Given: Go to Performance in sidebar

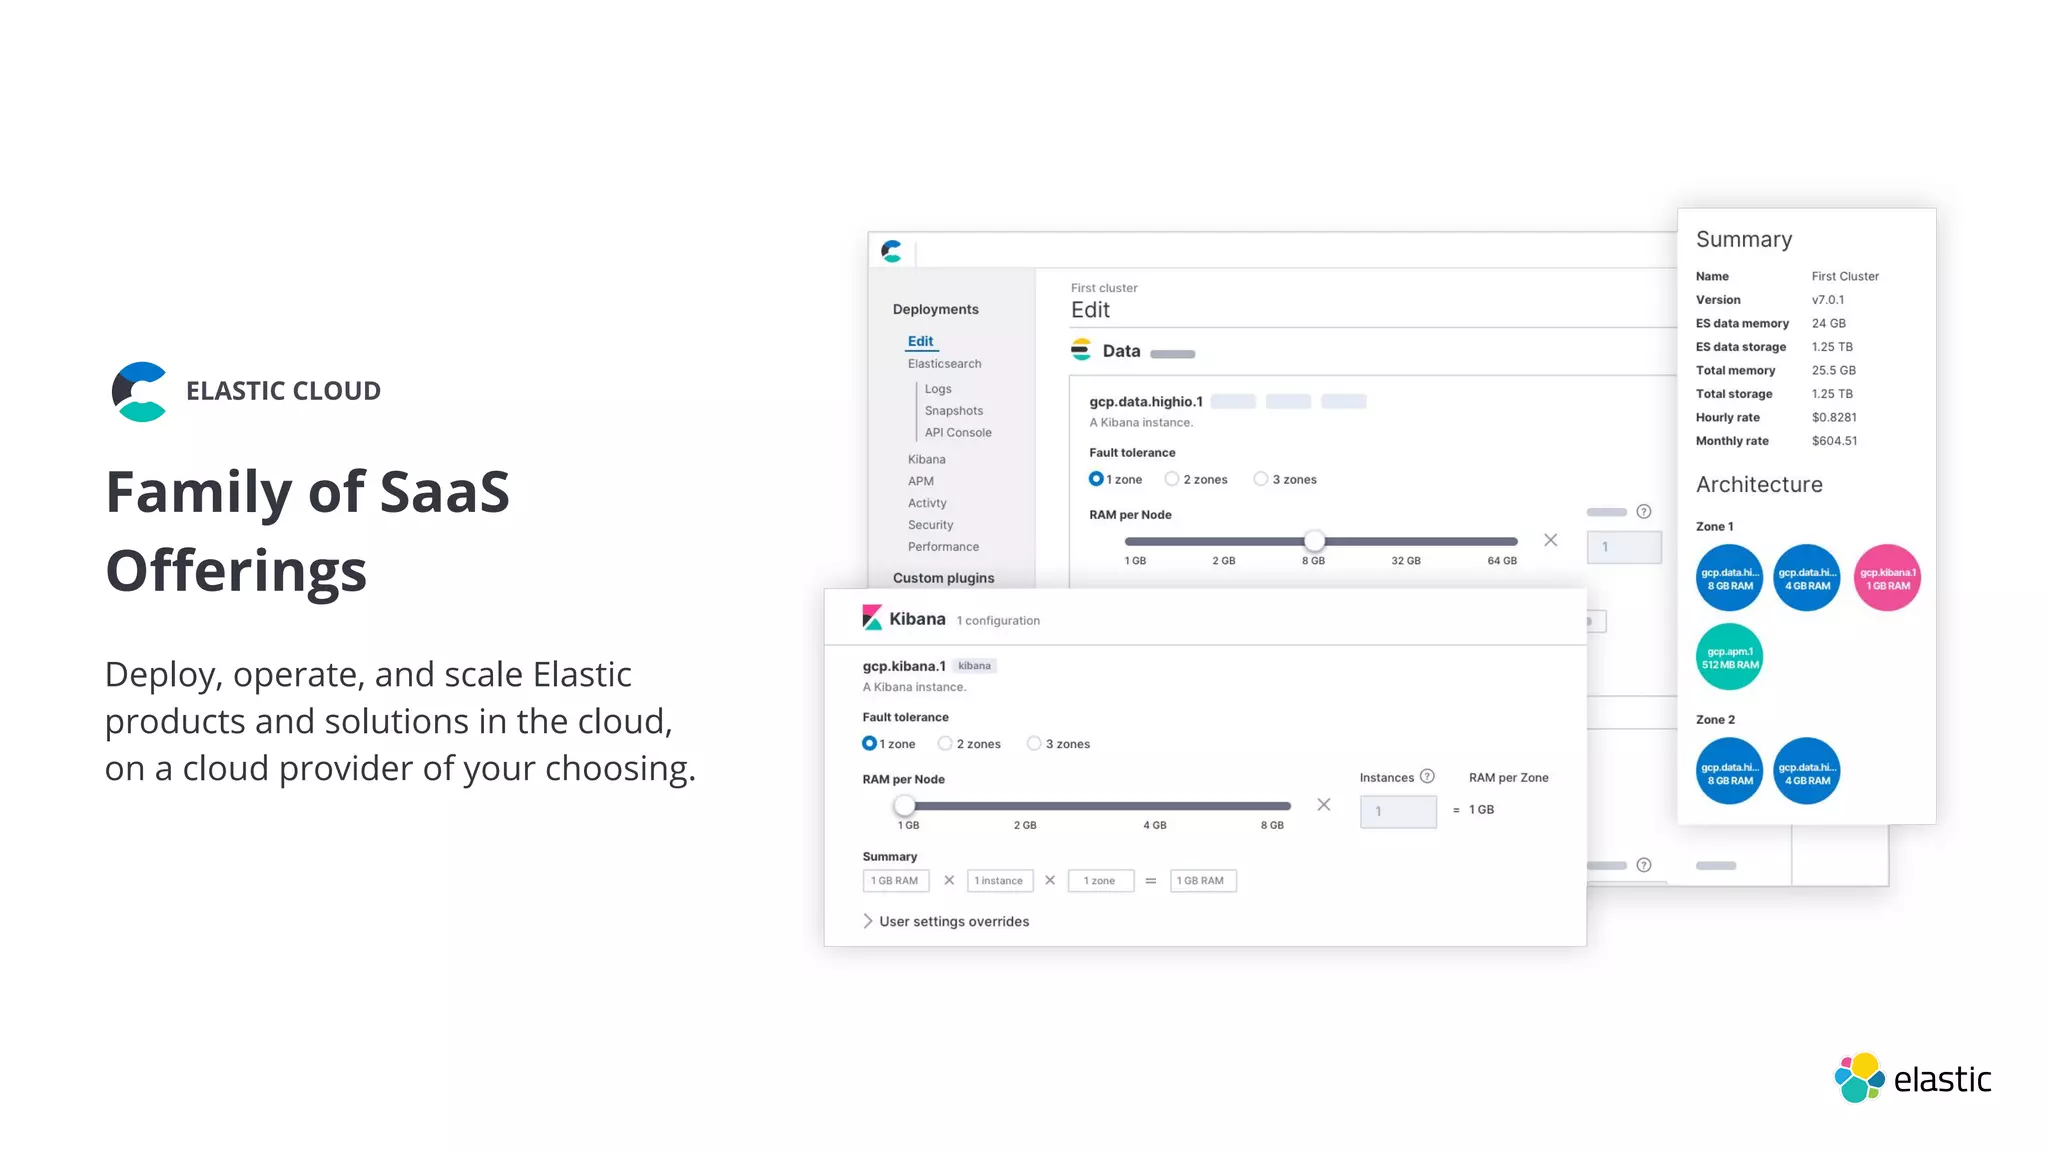Looking at the screenshot, I should tap(943, 547).
